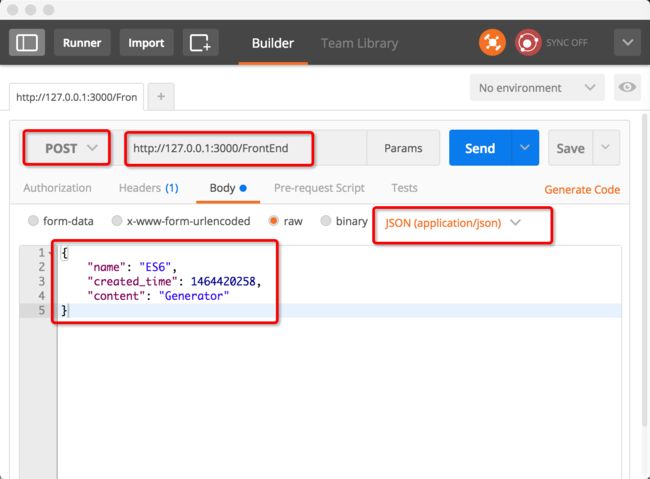Click the Import button
Screen dimensions: 650x479
[x=146, y=42]
